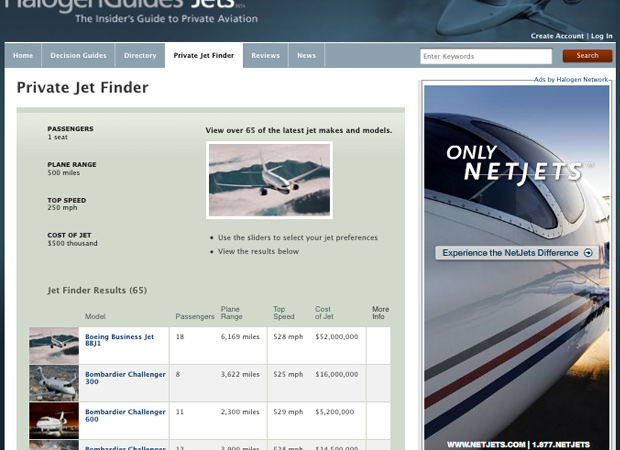Click the 2,300 miles range cell

240,412
